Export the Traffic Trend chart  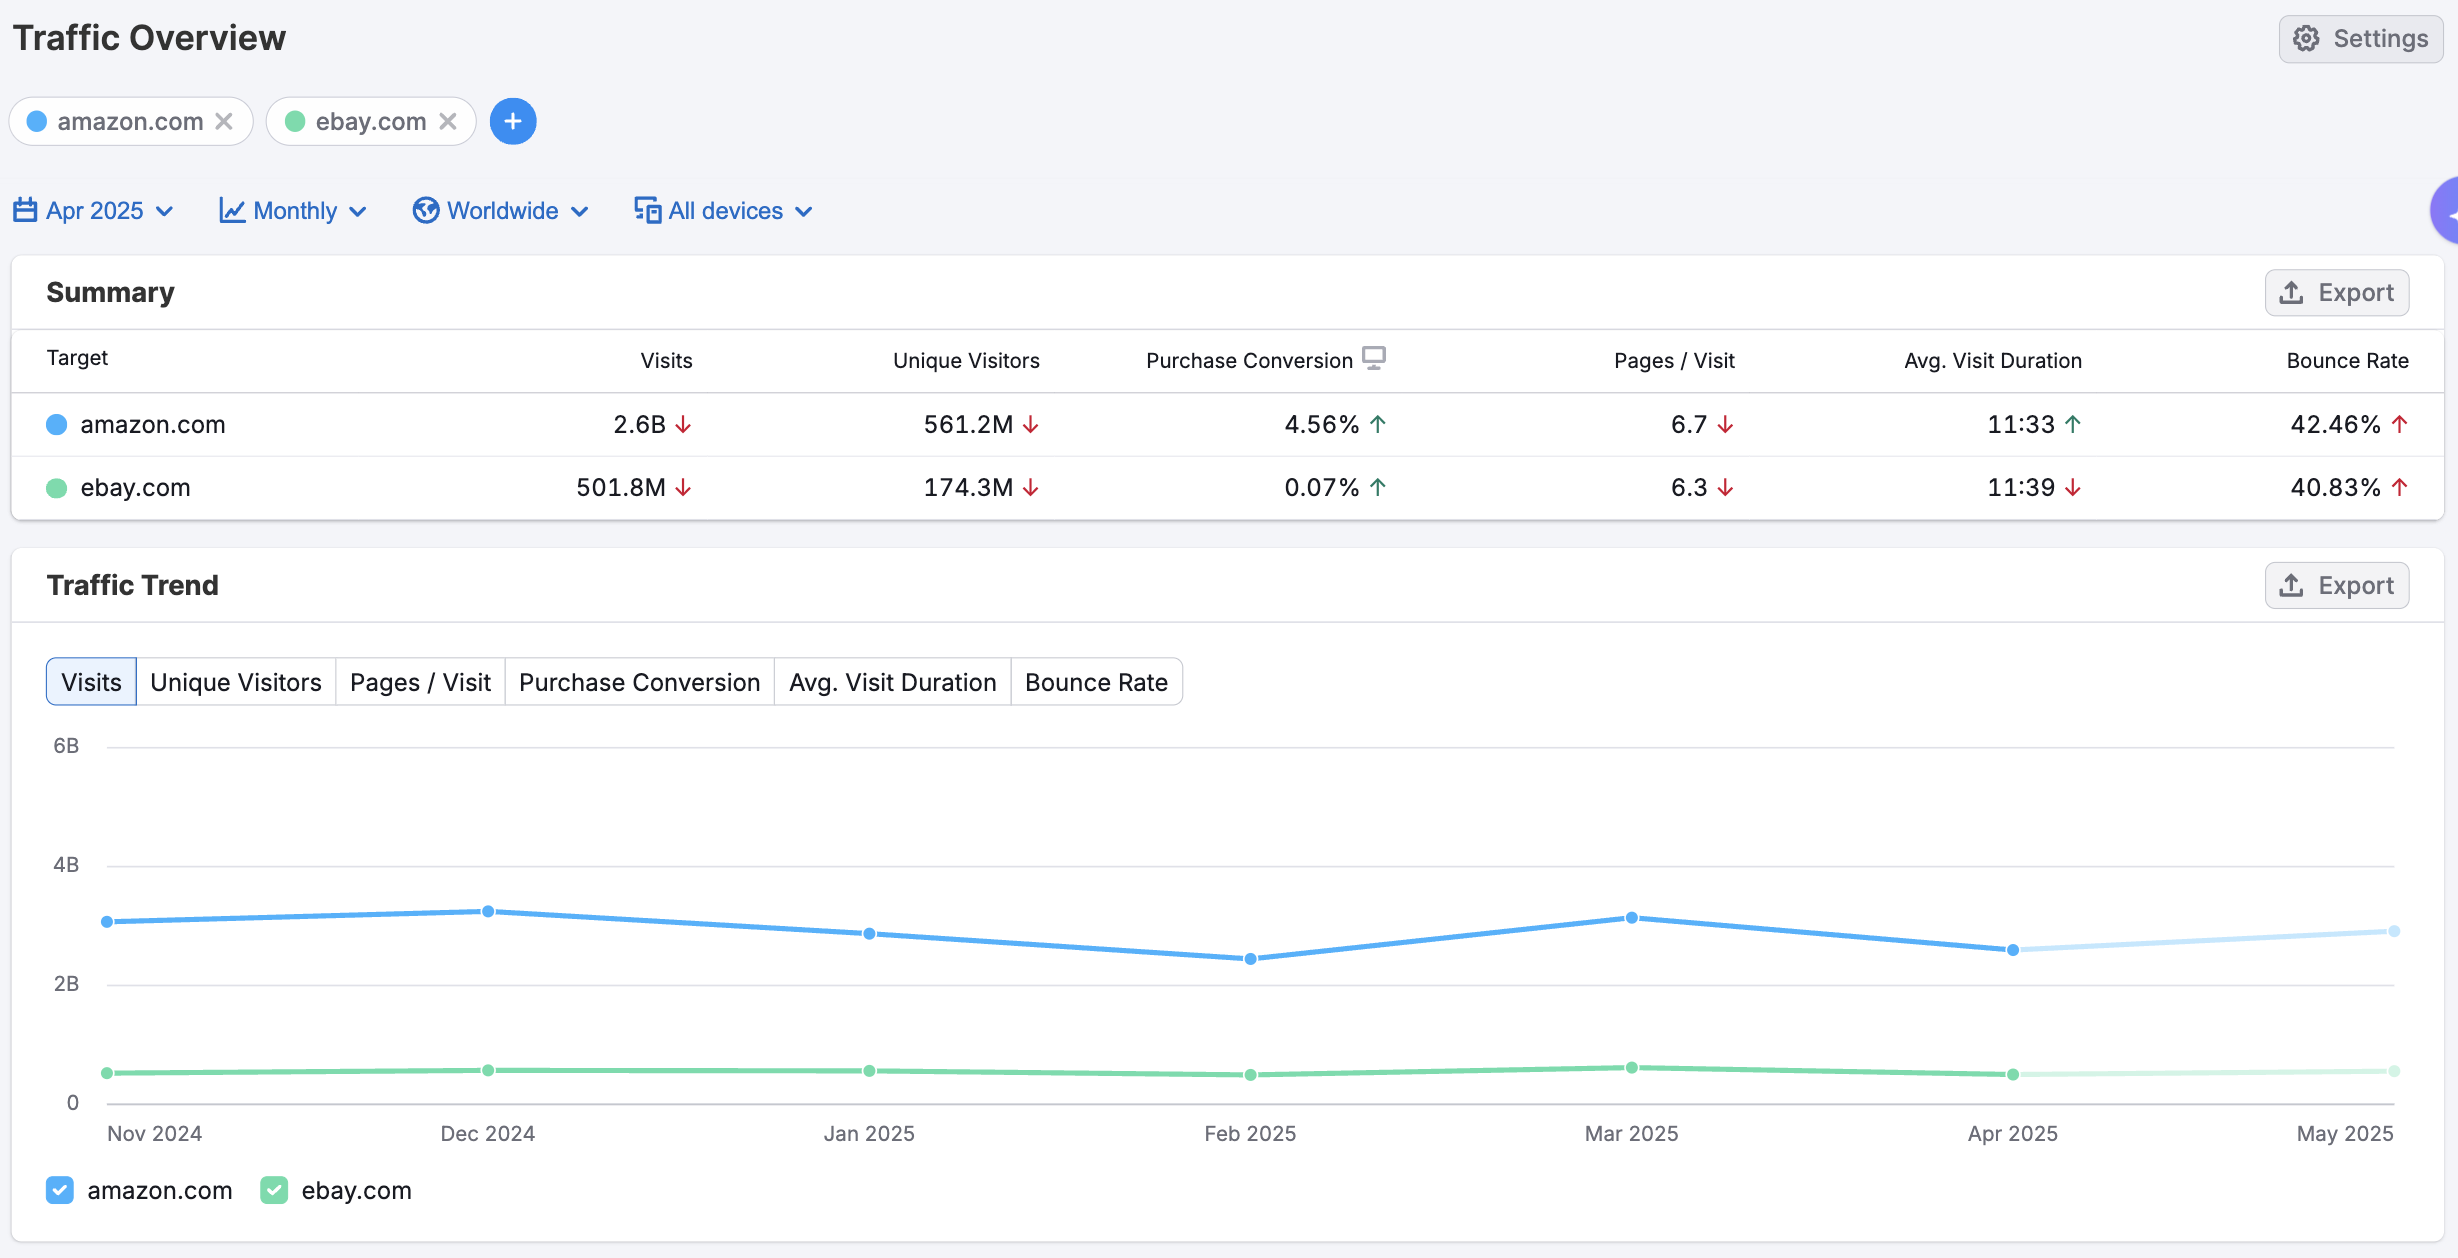2337,585
